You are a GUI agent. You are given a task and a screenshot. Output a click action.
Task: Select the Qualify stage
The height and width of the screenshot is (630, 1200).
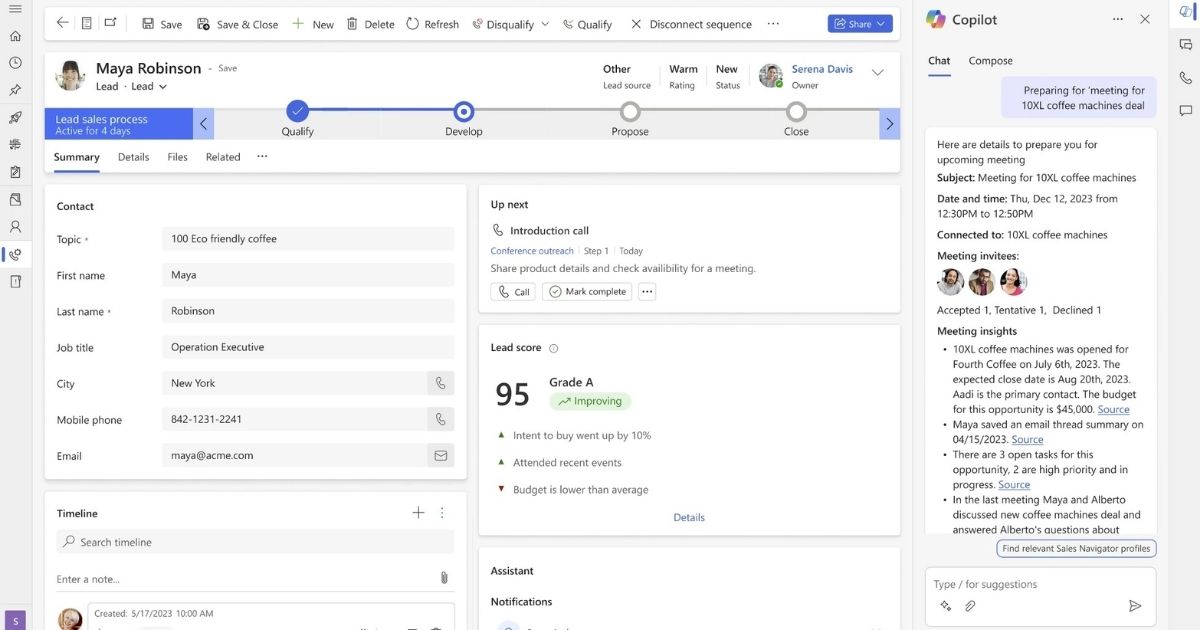[298, 111]
